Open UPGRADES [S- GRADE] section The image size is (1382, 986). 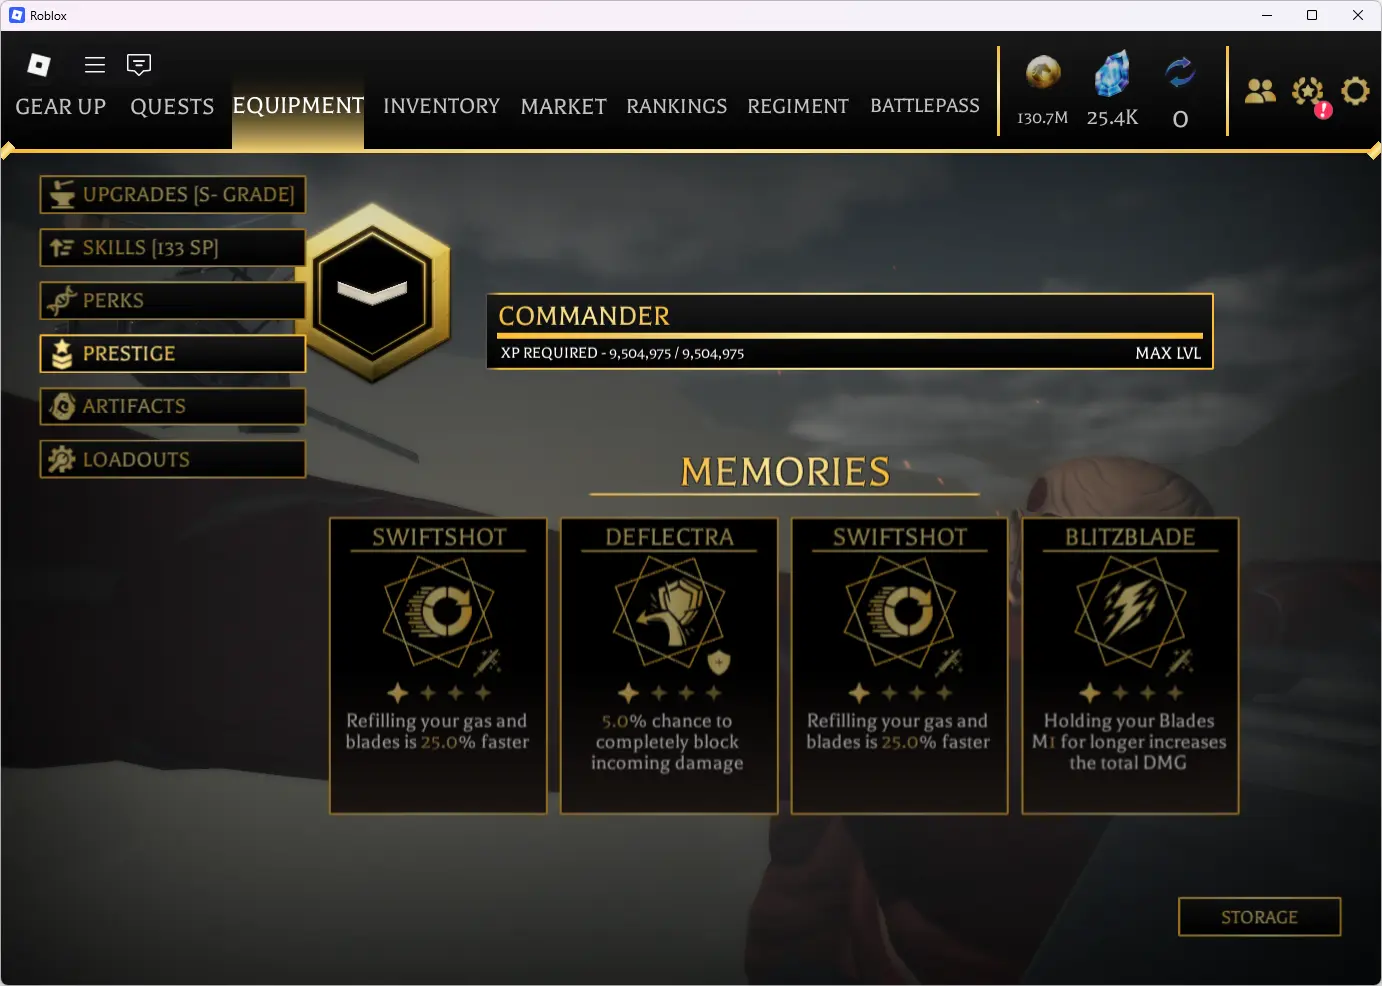pos(173,195)
